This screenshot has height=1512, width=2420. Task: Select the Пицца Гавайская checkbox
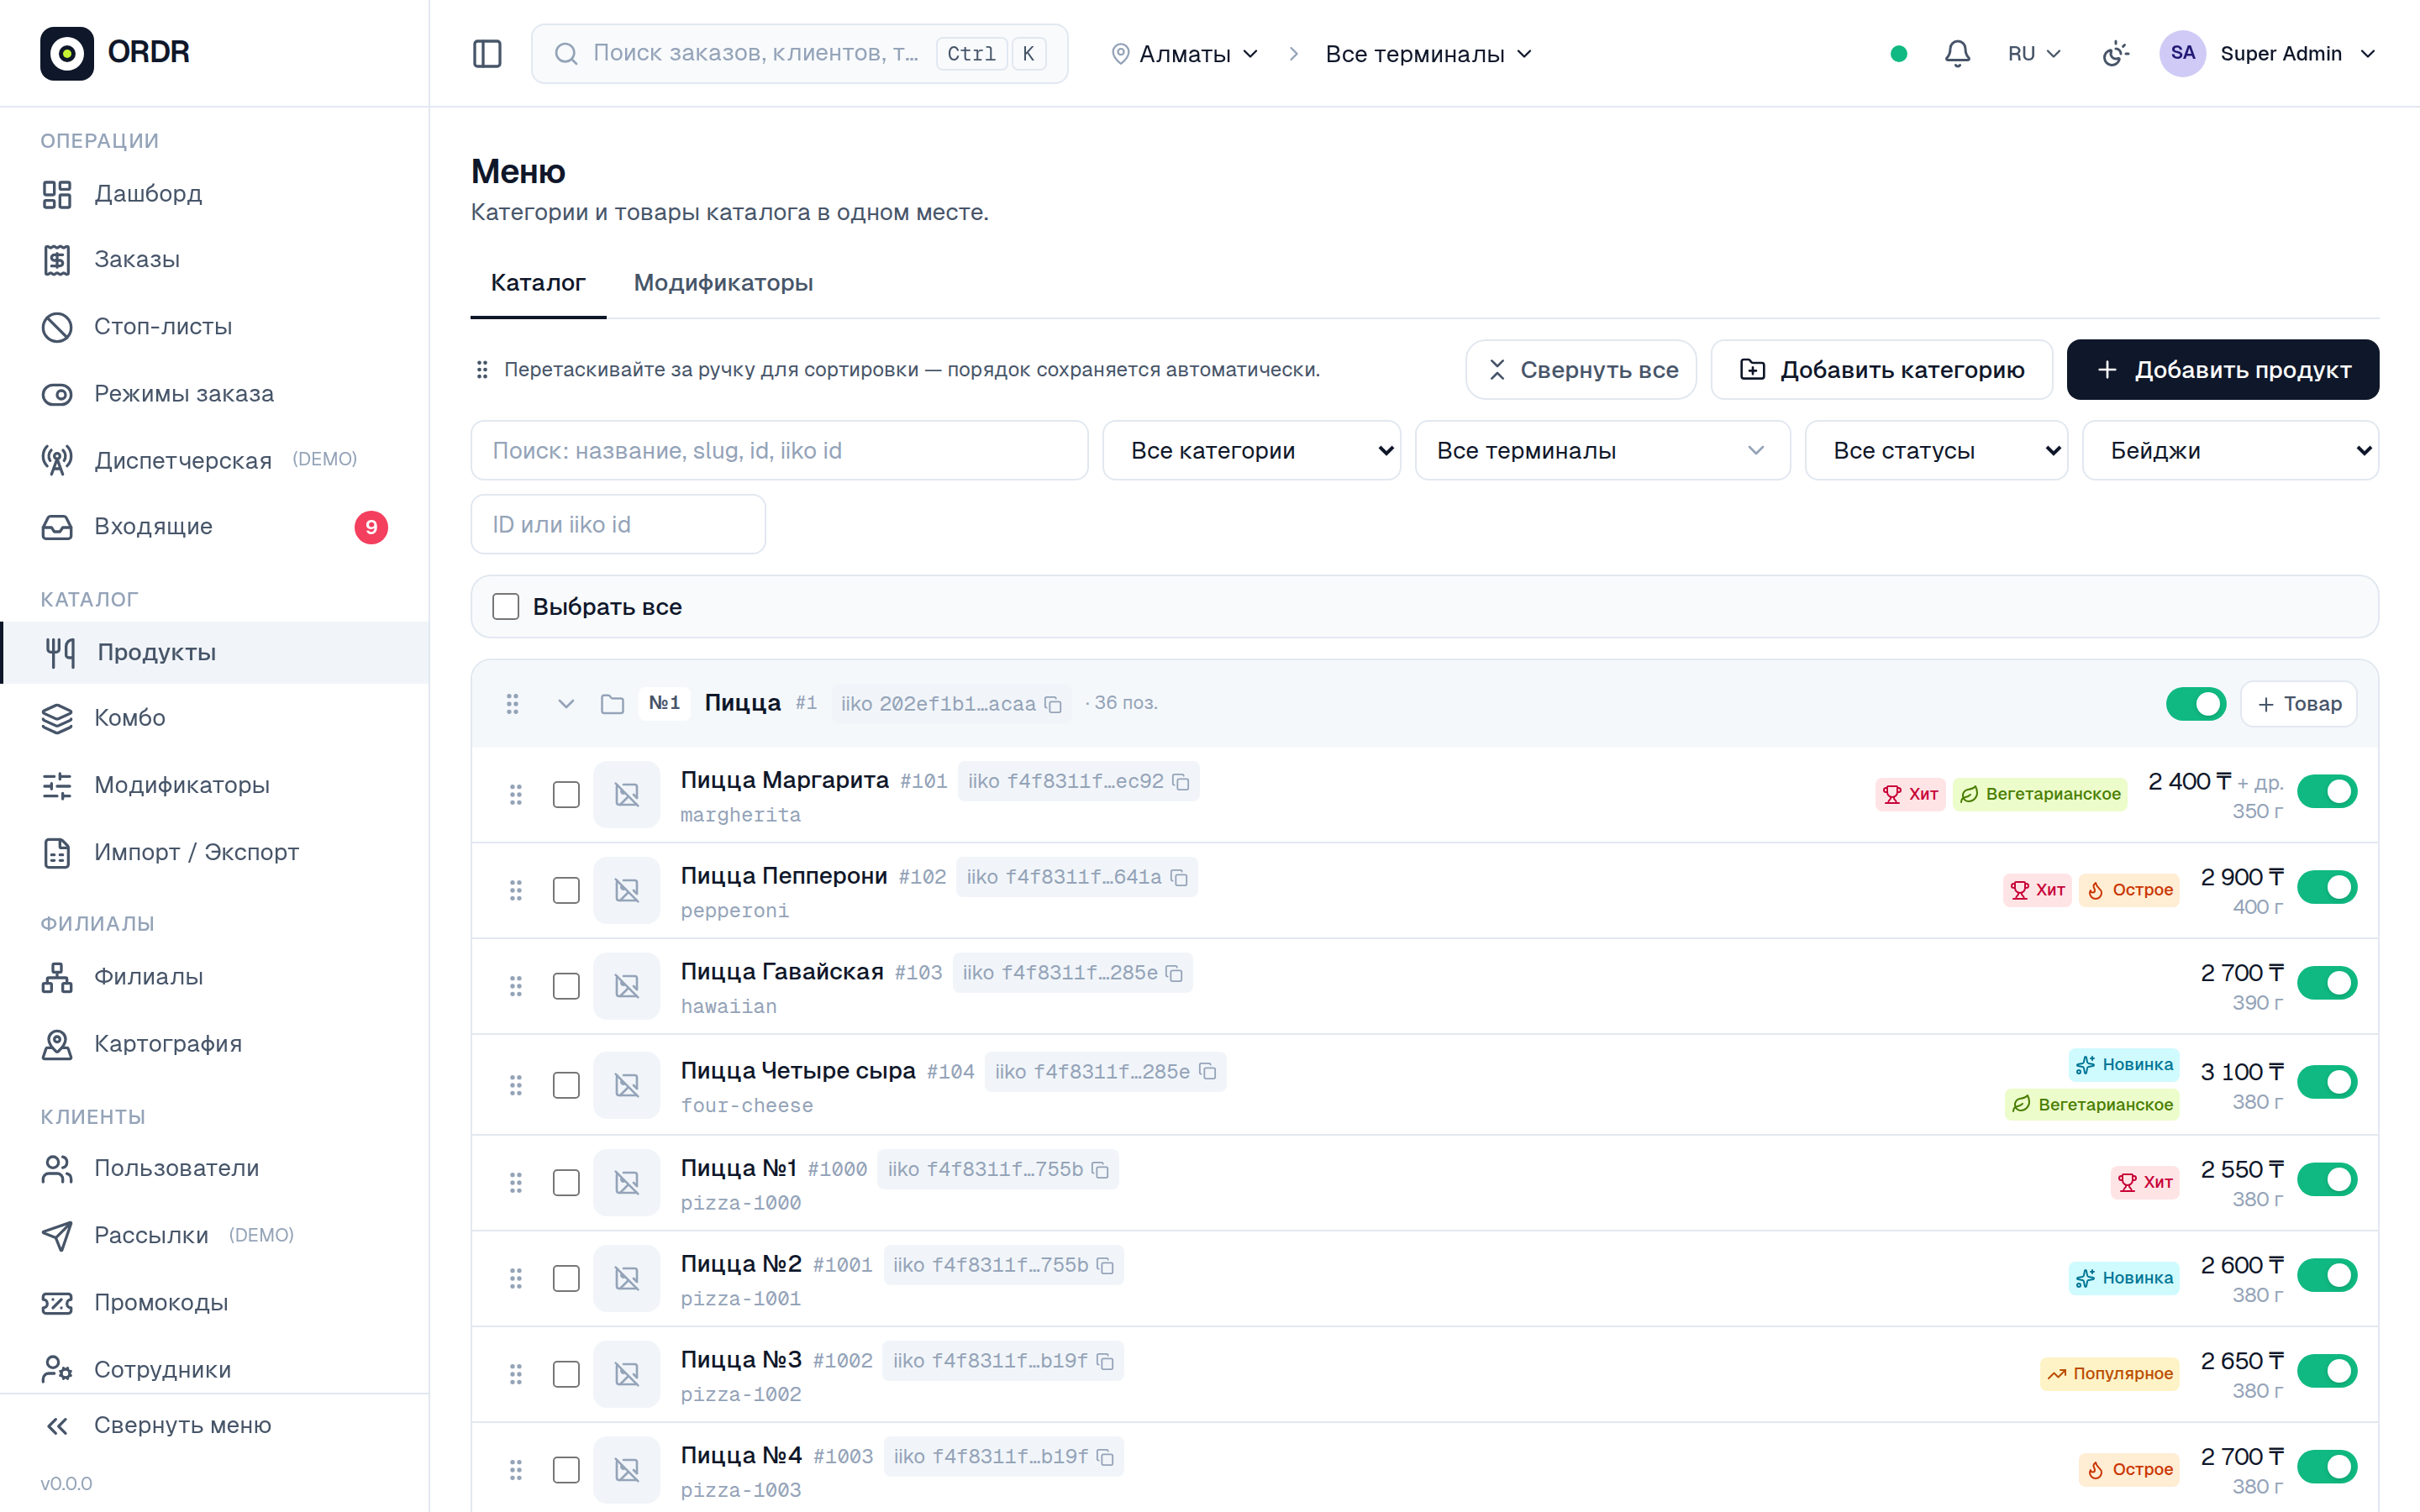[x=566, y=986]
